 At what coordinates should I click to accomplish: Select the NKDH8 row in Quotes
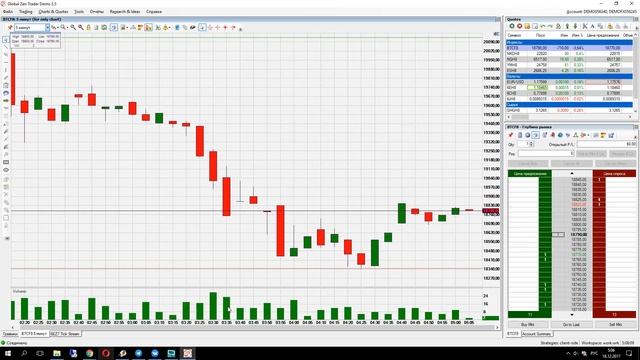(569, 53)
